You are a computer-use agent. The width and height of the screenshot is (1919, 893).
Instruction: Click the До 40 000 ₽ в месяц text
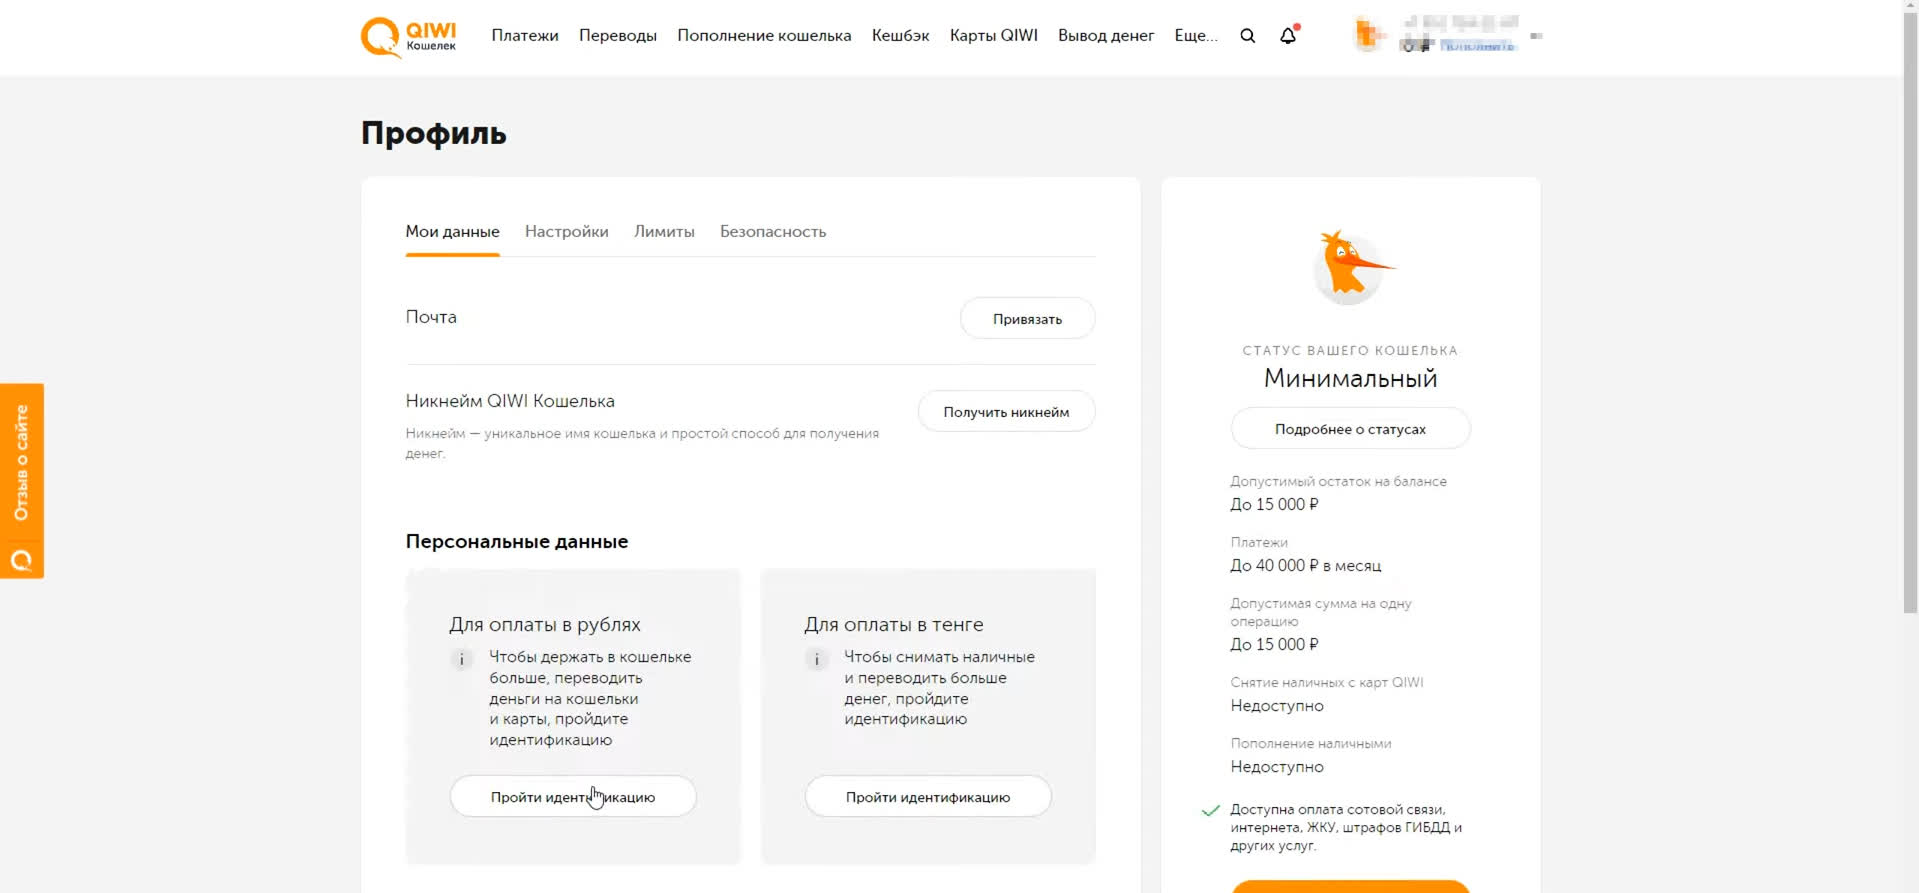[1306, 566]
